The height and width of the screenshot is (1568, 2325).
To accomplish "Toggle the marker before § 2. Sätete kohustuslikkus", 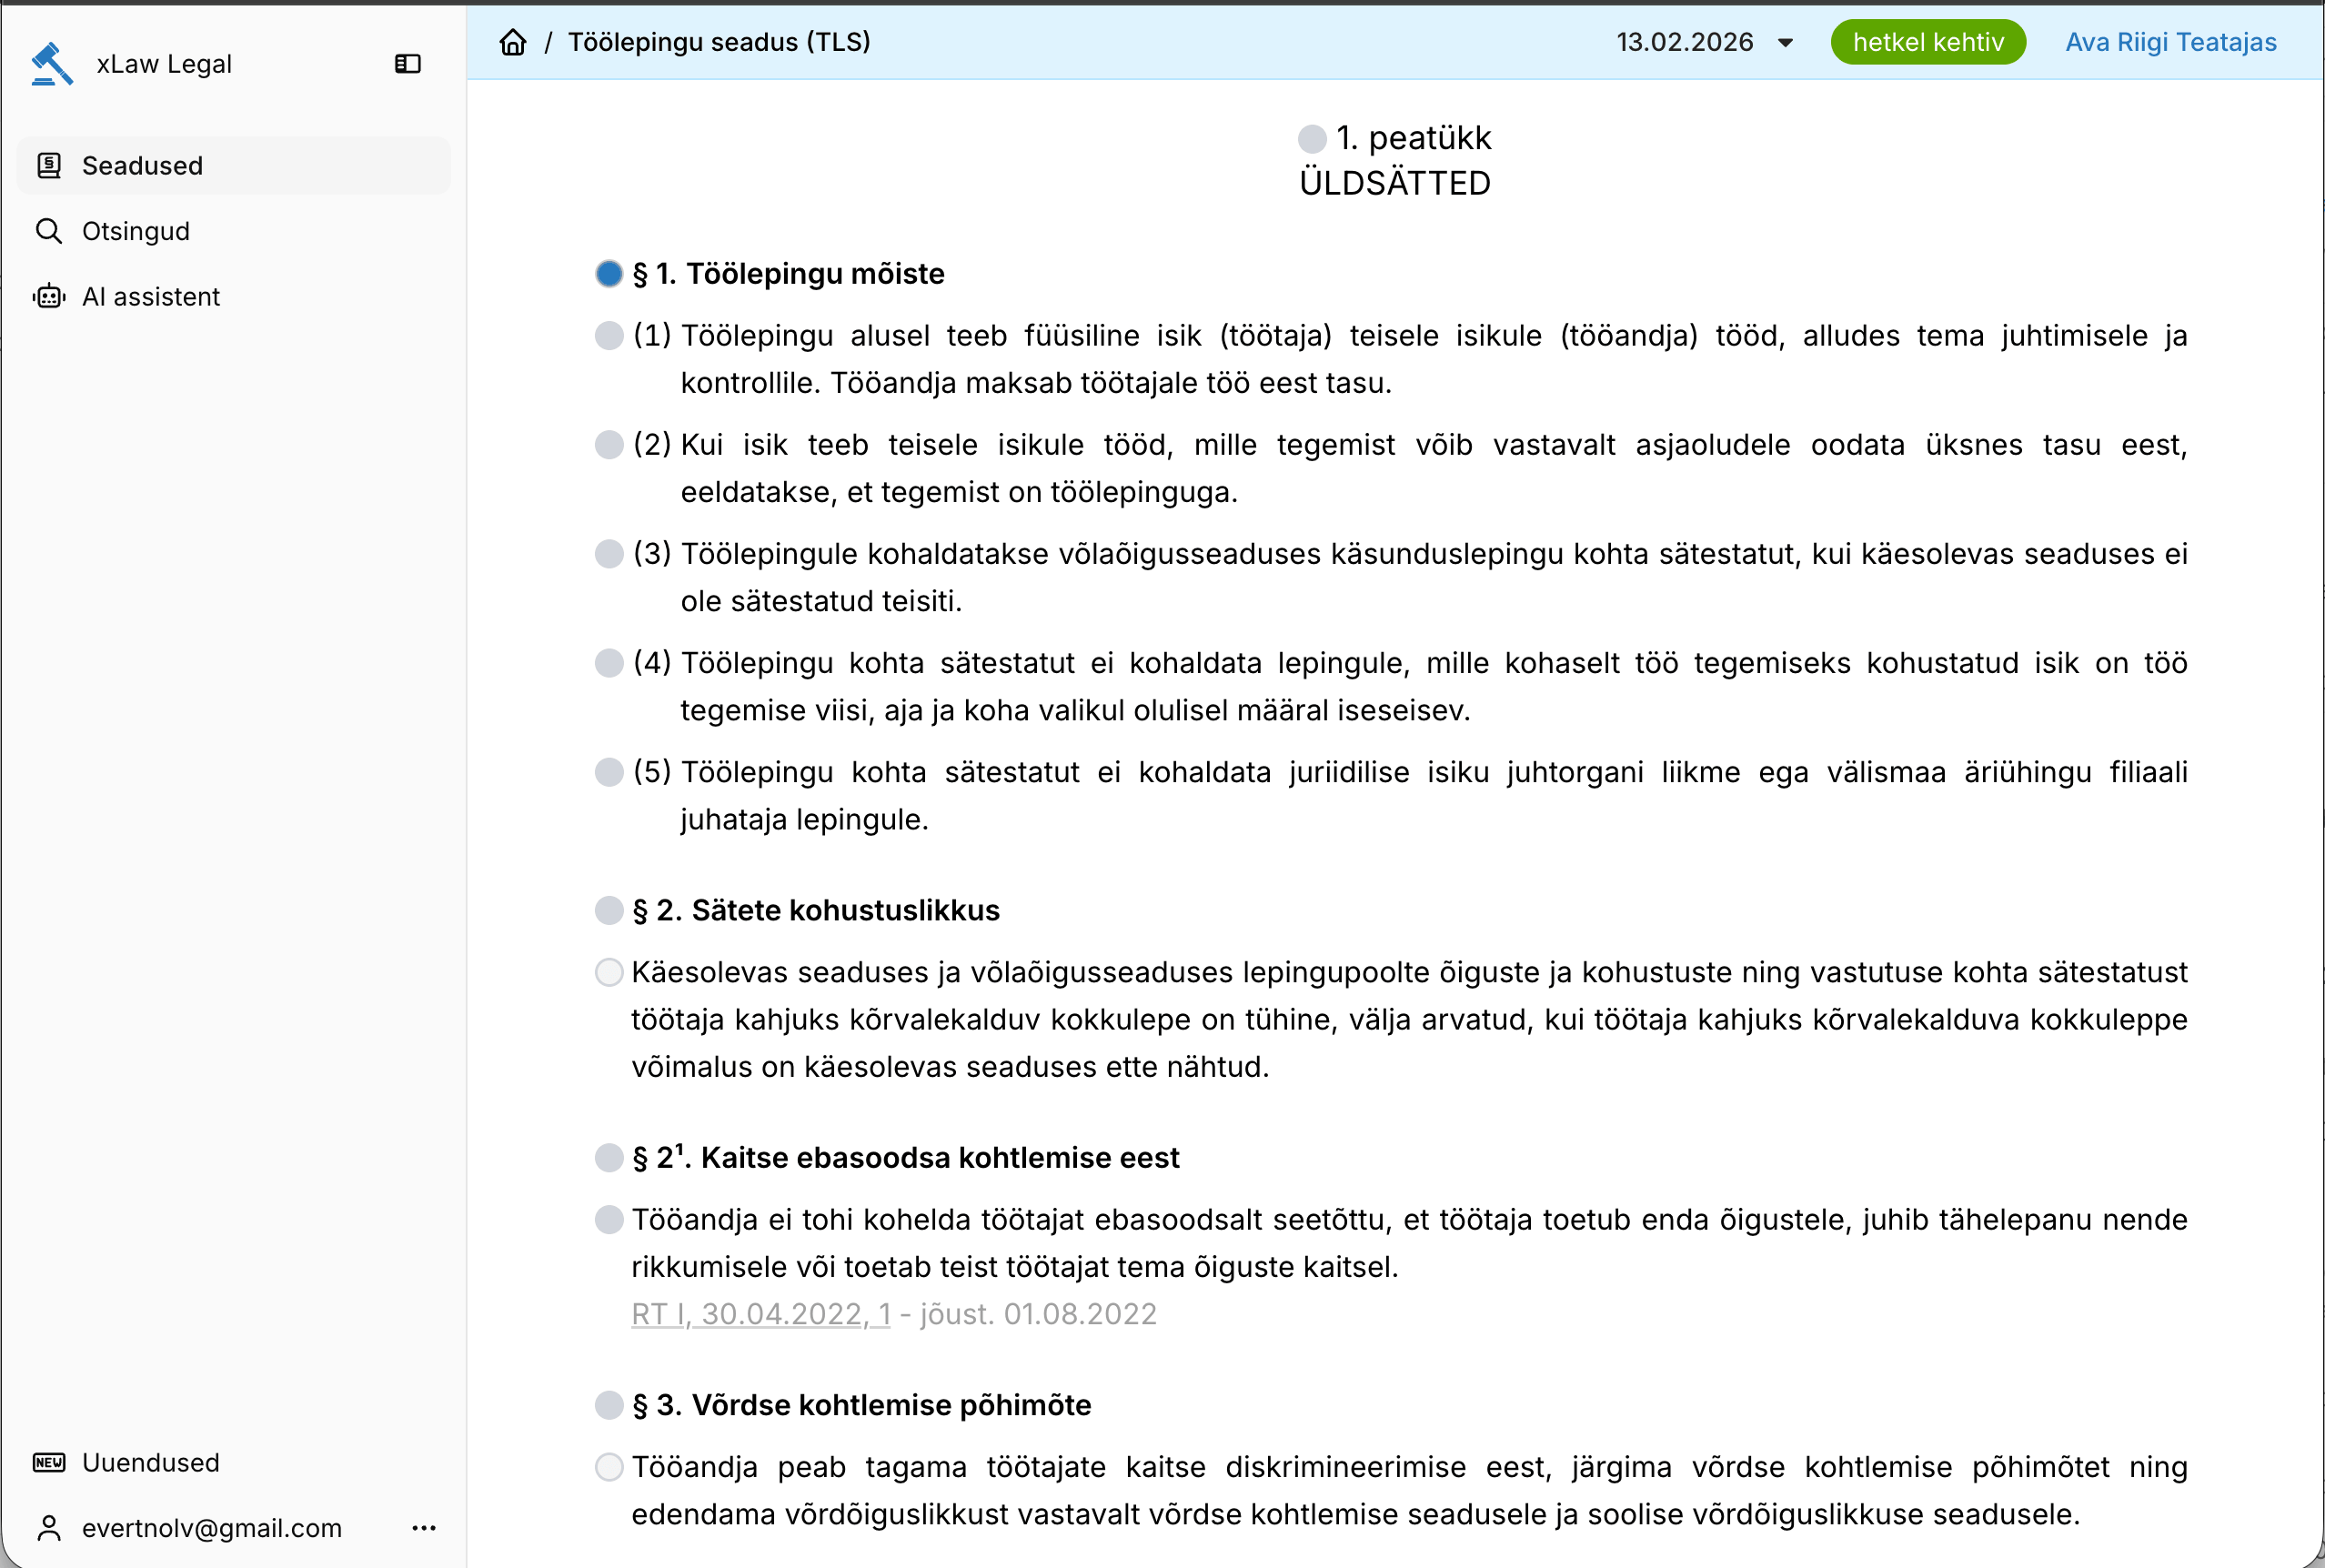I will tap(609, 910).
